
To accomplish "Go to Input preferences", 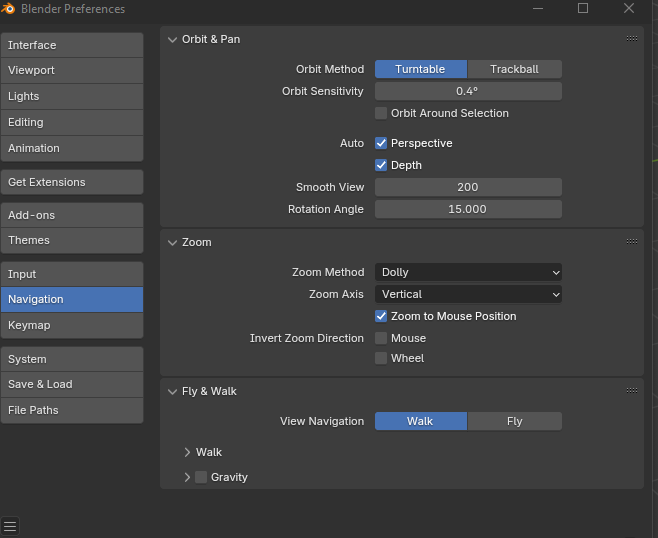I will [72, 274].
